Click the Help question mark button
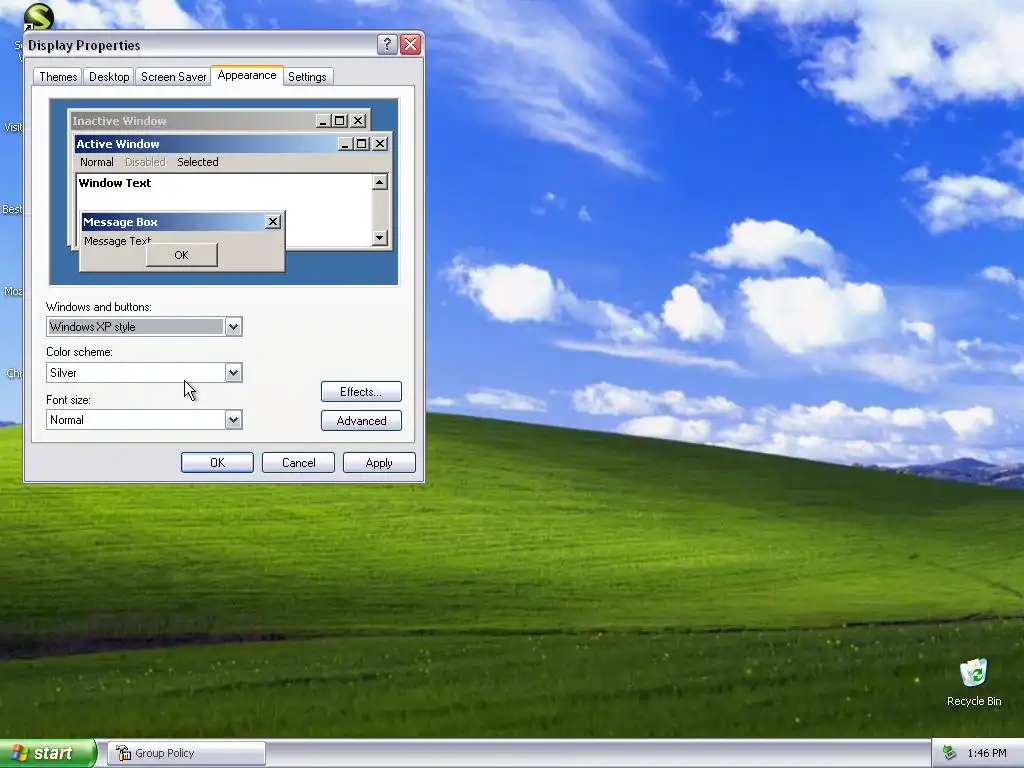 tap(387, 44)
